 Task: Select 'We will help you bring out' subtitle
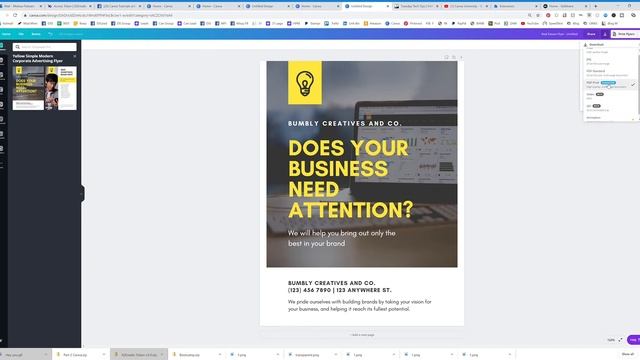click(342, 238)
